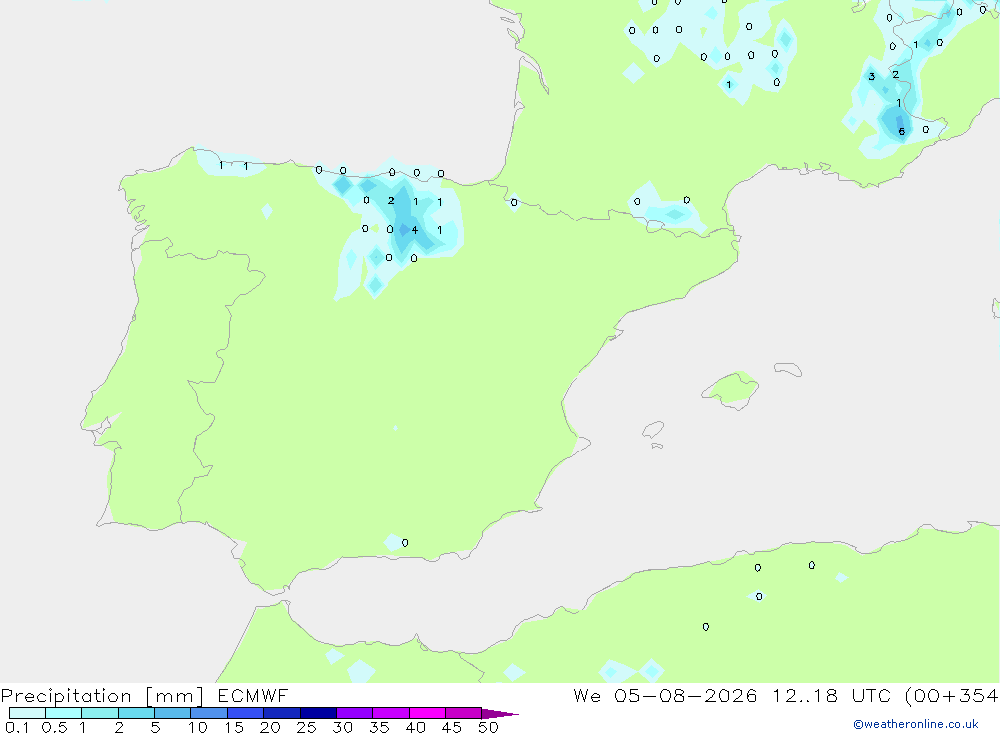
Task: Click the "3" precipitation value in France
Action: pyautogui.click(x=872, y=77)
